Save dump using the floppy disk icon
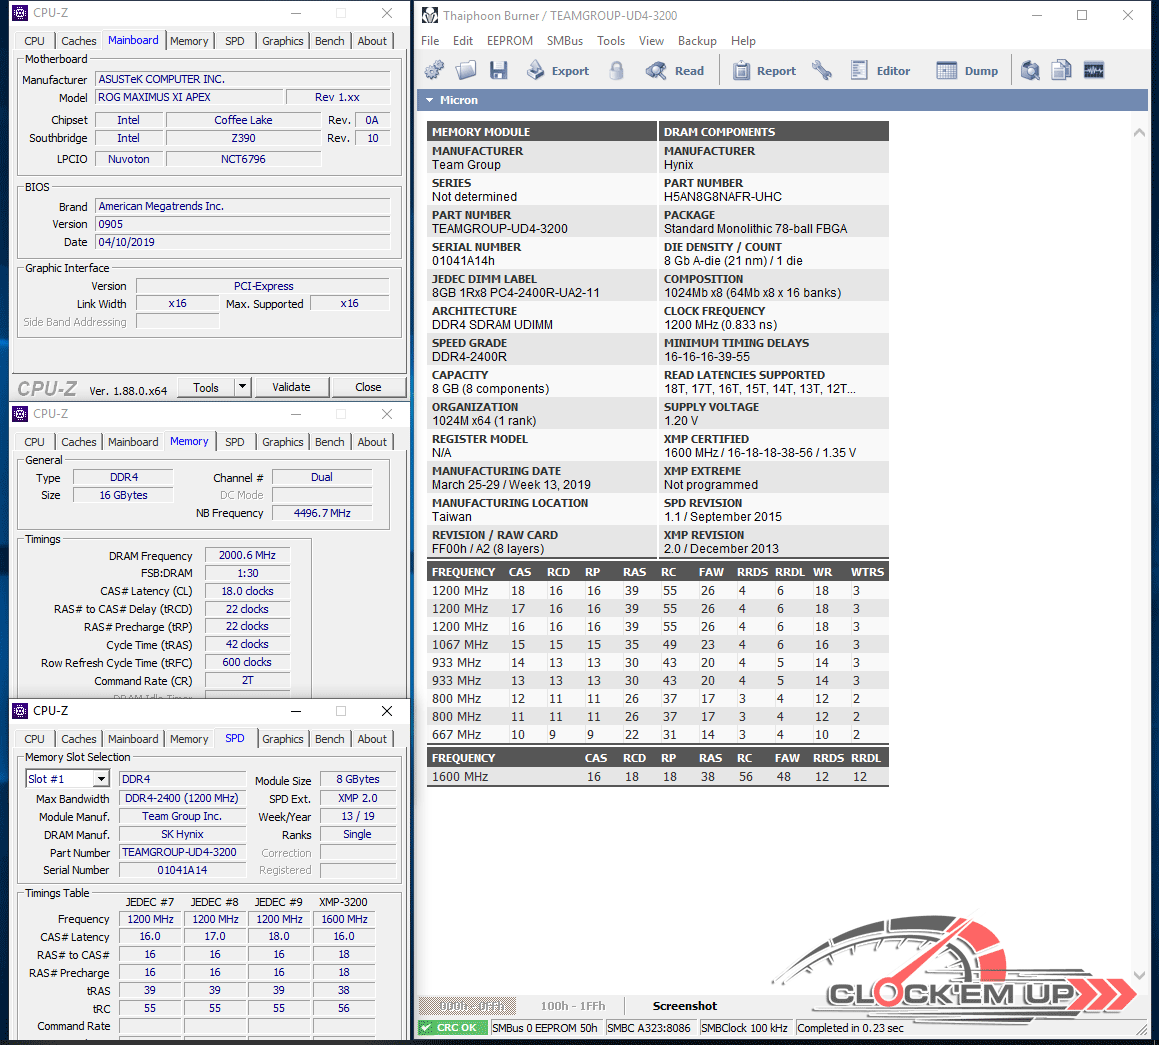1159x1045 pixels. (498, 70)
